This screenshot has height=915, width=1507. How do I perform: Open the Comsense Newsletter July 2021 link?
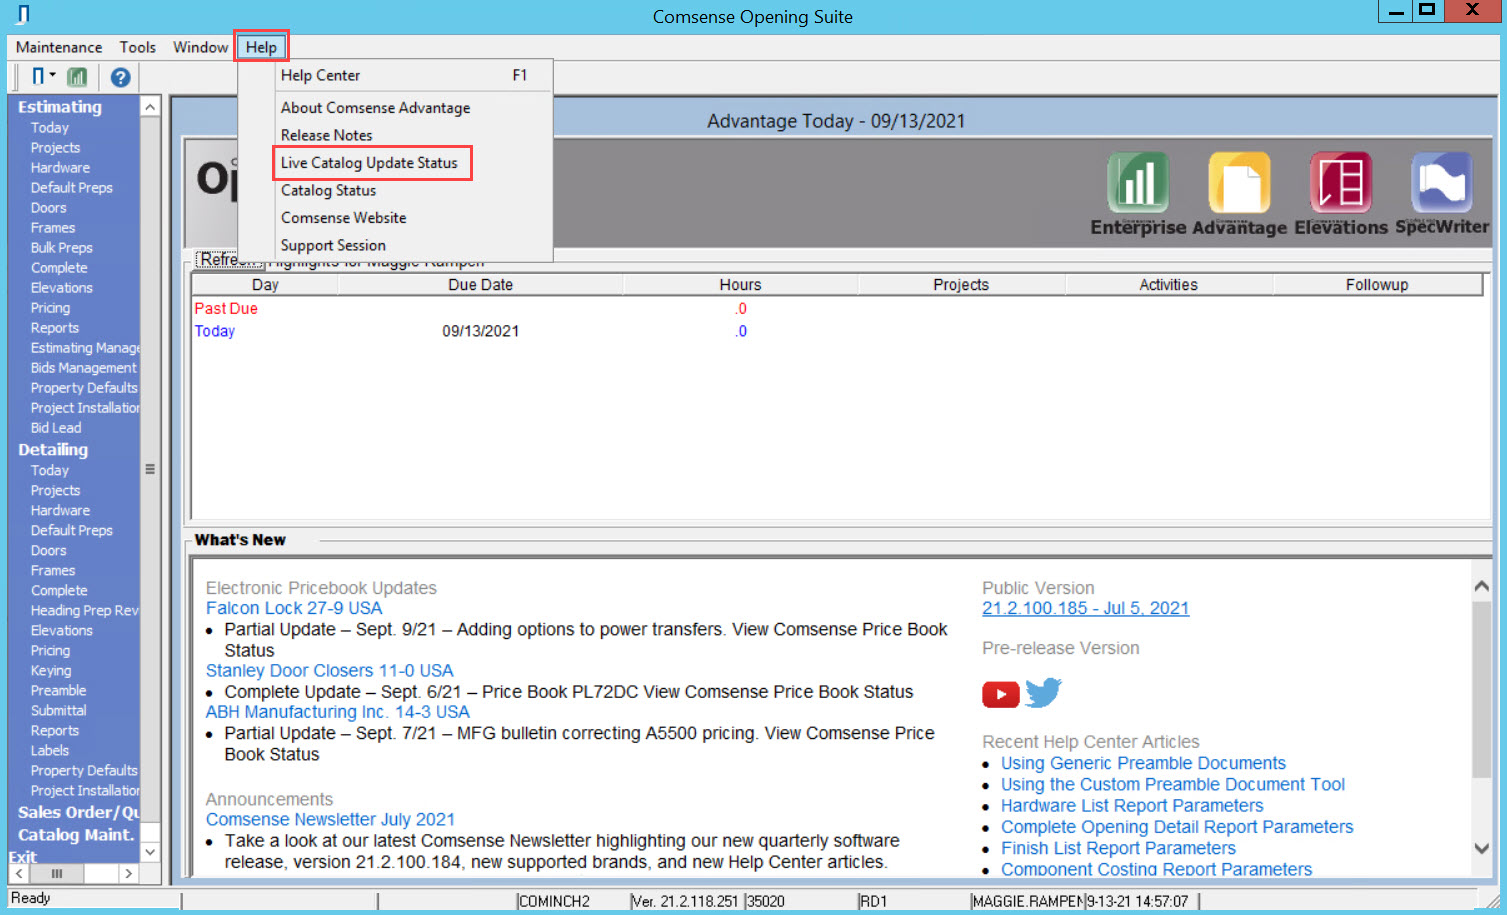click(330, 819)
